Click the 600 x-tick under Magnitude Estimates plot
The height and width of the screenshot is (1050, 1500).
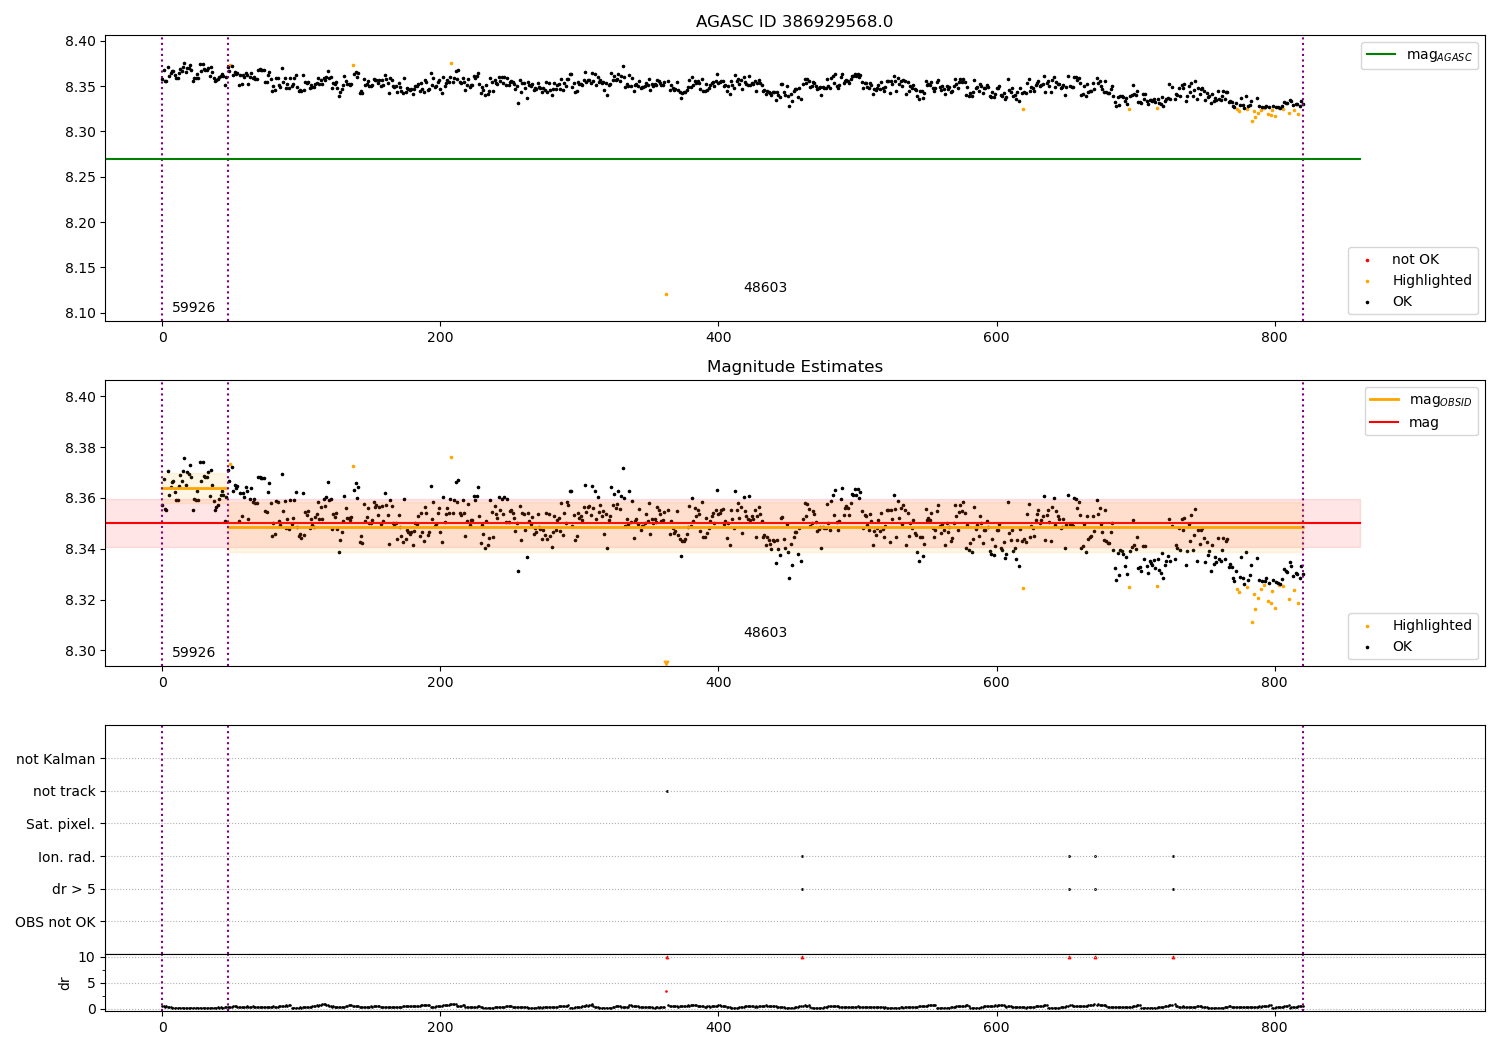(x=997, y=683)
